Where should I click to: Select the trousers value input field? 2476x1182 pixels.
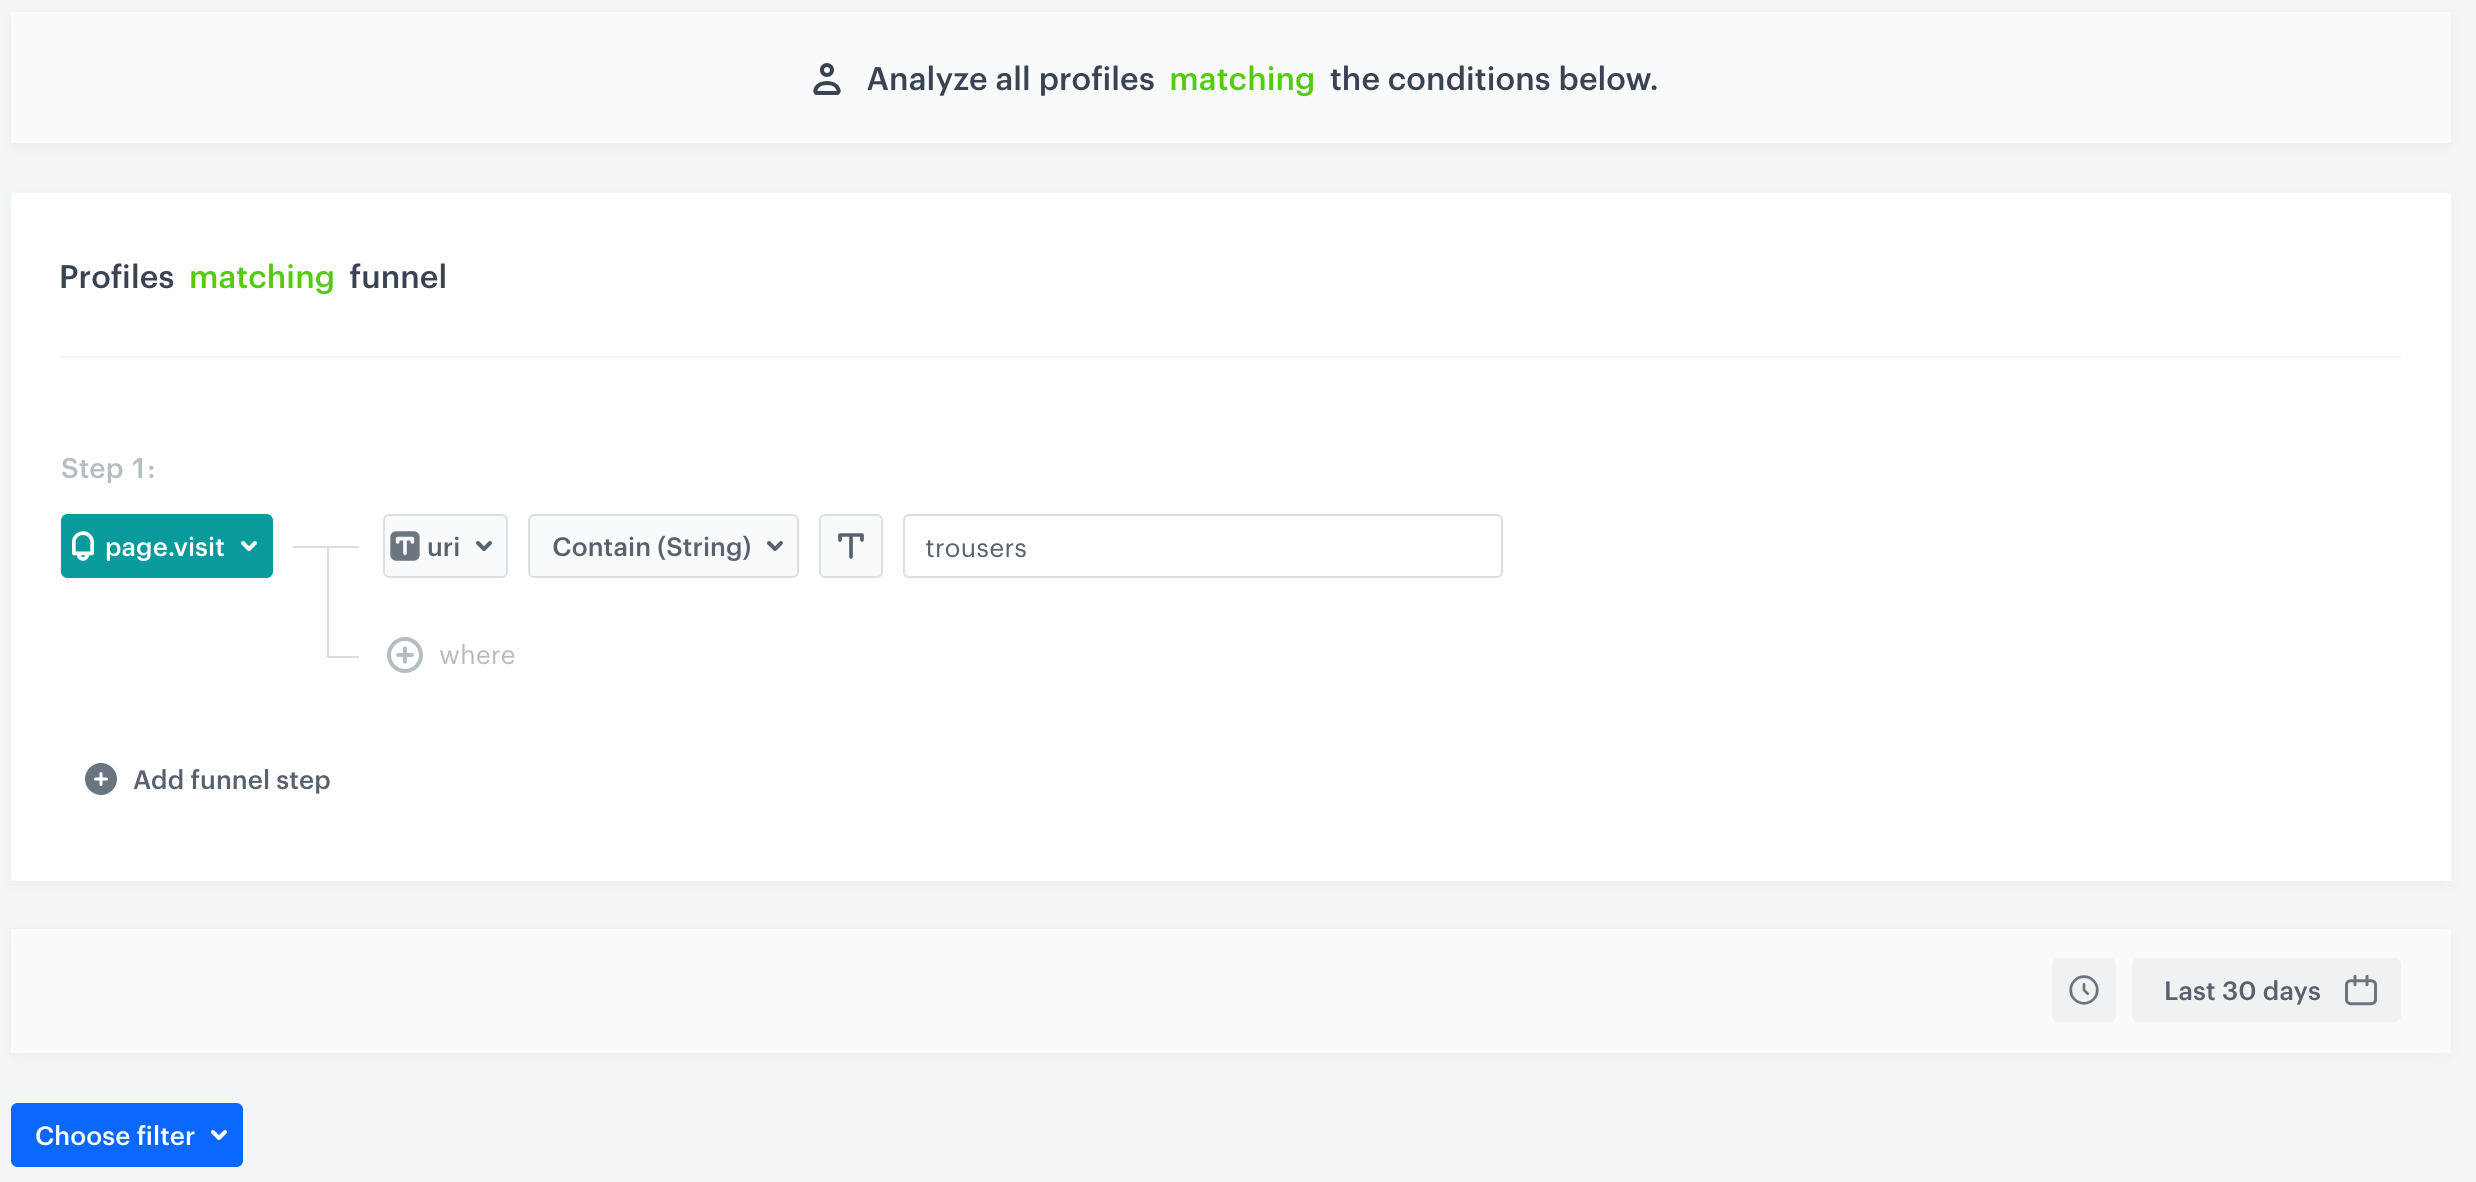(1202, 546)
